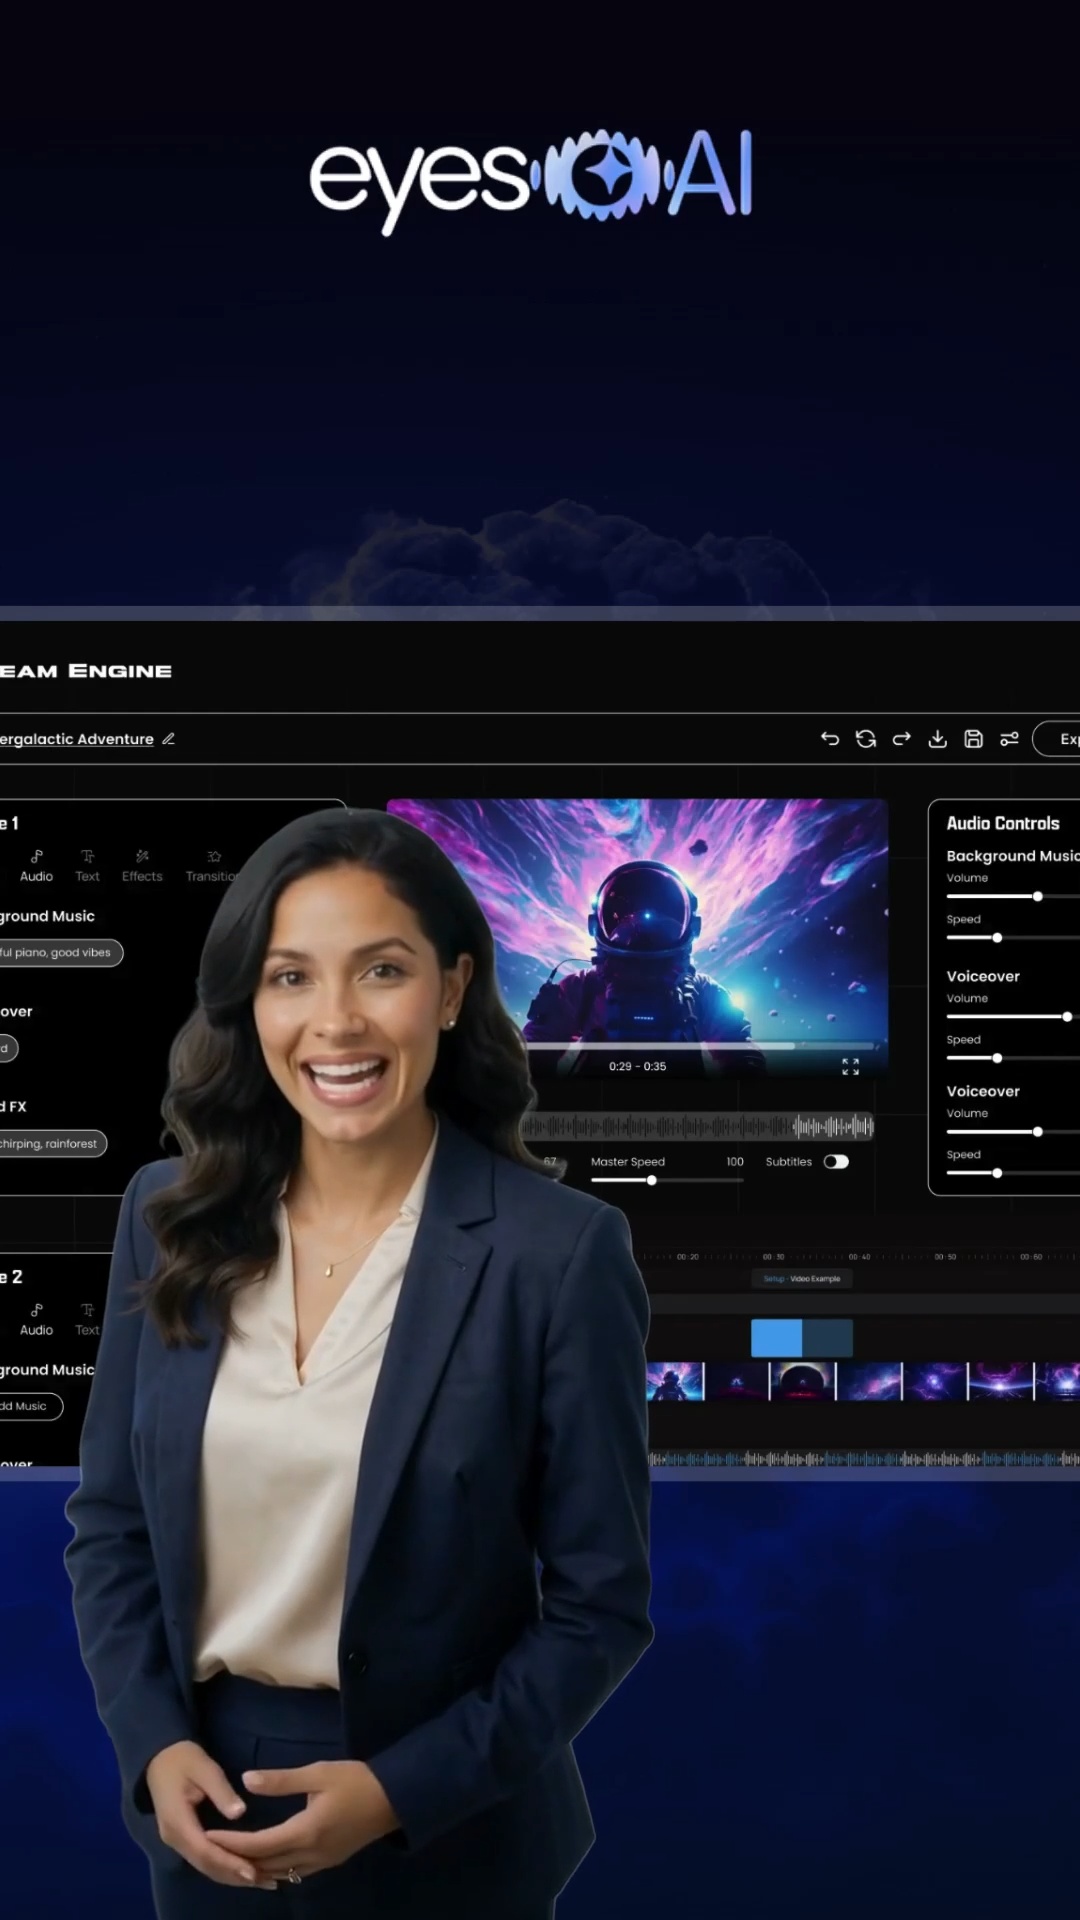Viewport: 1080px width, 1920px height.
Task: Open the settings sliders icon in the toolbar
Action: tap(1009, 739)
